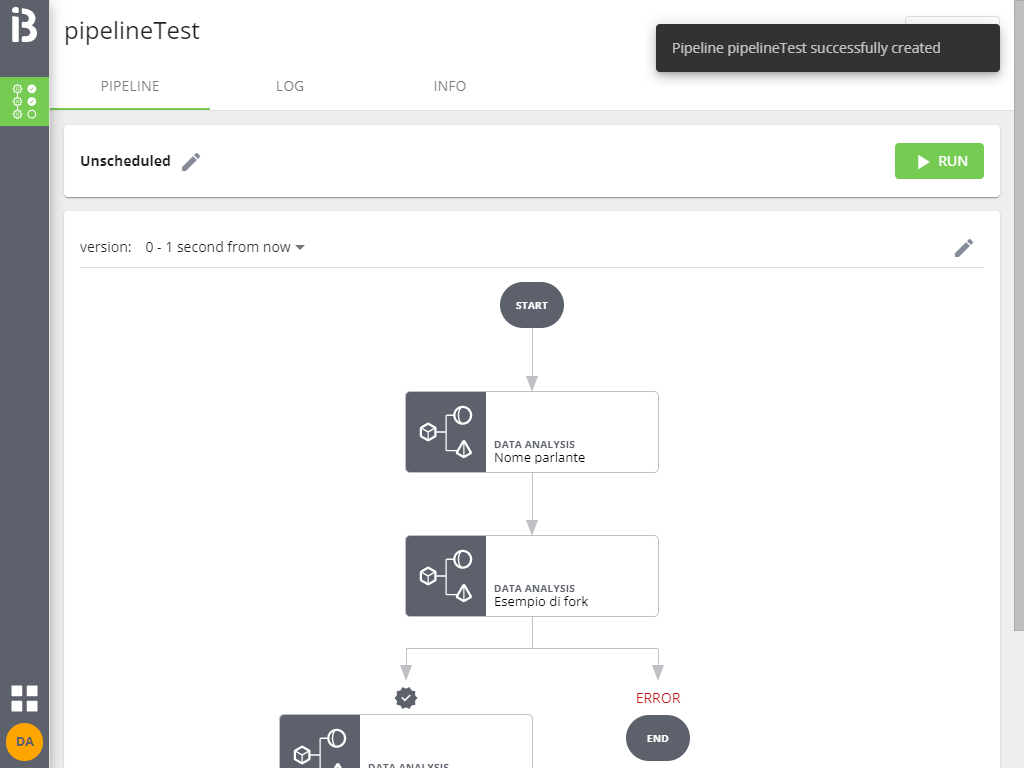Switch to the LOG tab
Viewport: 1024px width, 768px height.
tap(290, 86)
